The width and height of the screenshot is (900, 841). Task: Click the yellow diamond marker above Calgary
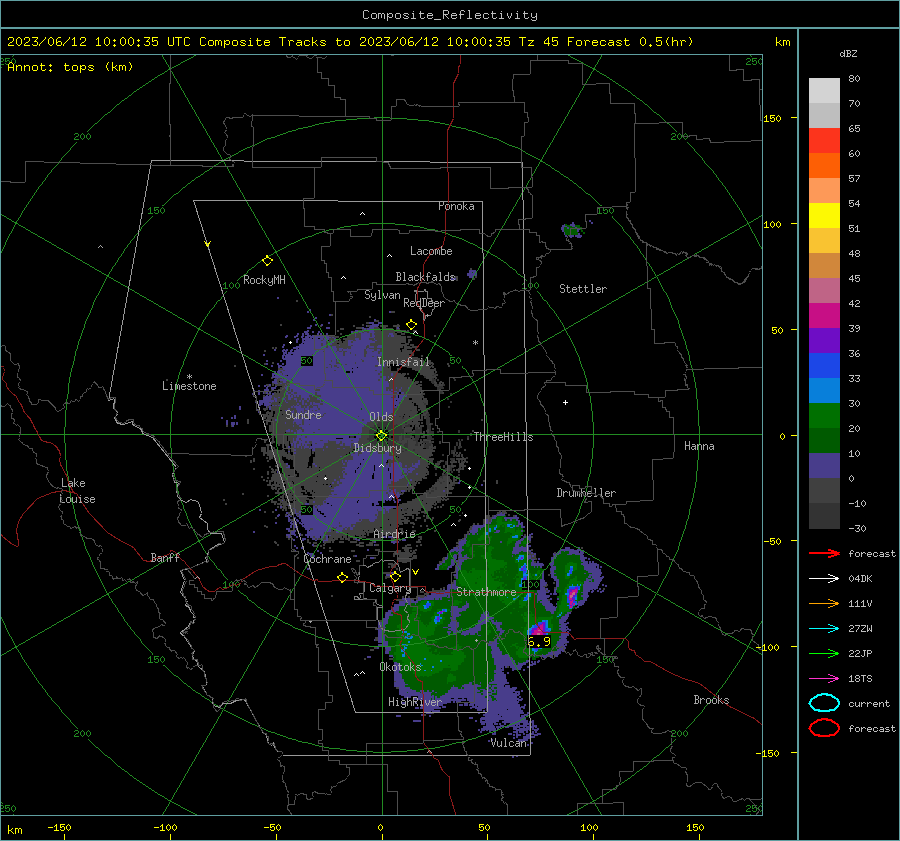[x=395, y=576]
